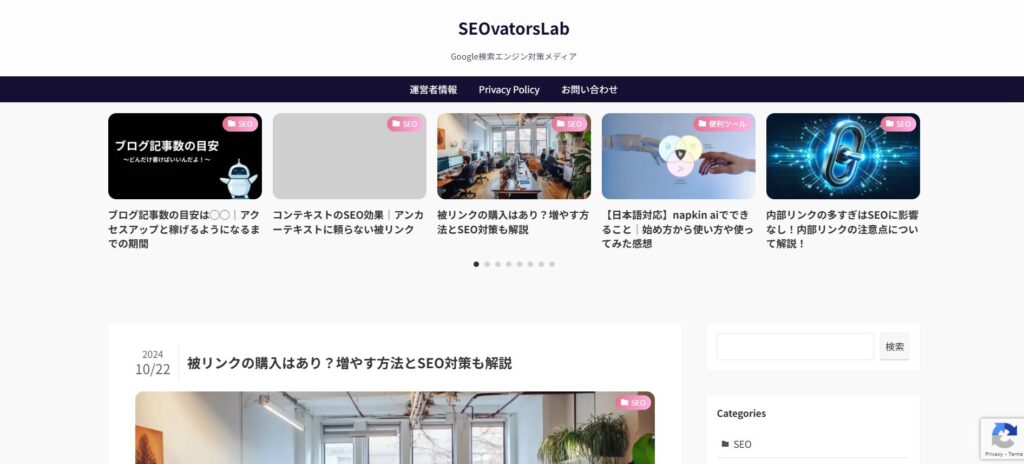This screenshot has height=464, width=1024.
Task: Click the SEO tag on the office photo thumbnail
Action: click(569, 124)
